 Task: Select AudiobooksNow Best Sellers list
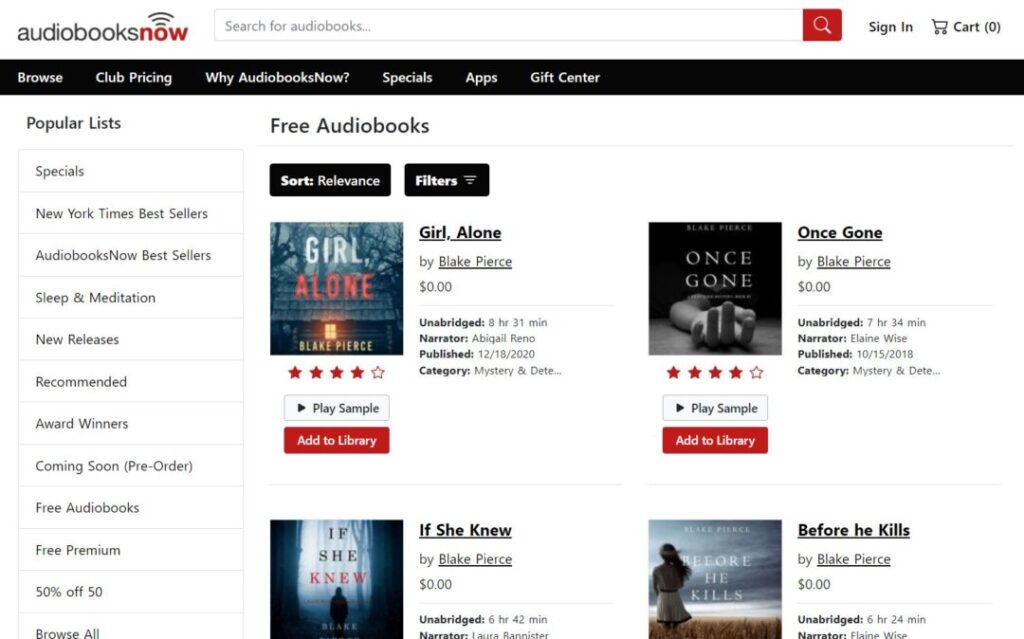pos(131,255)
